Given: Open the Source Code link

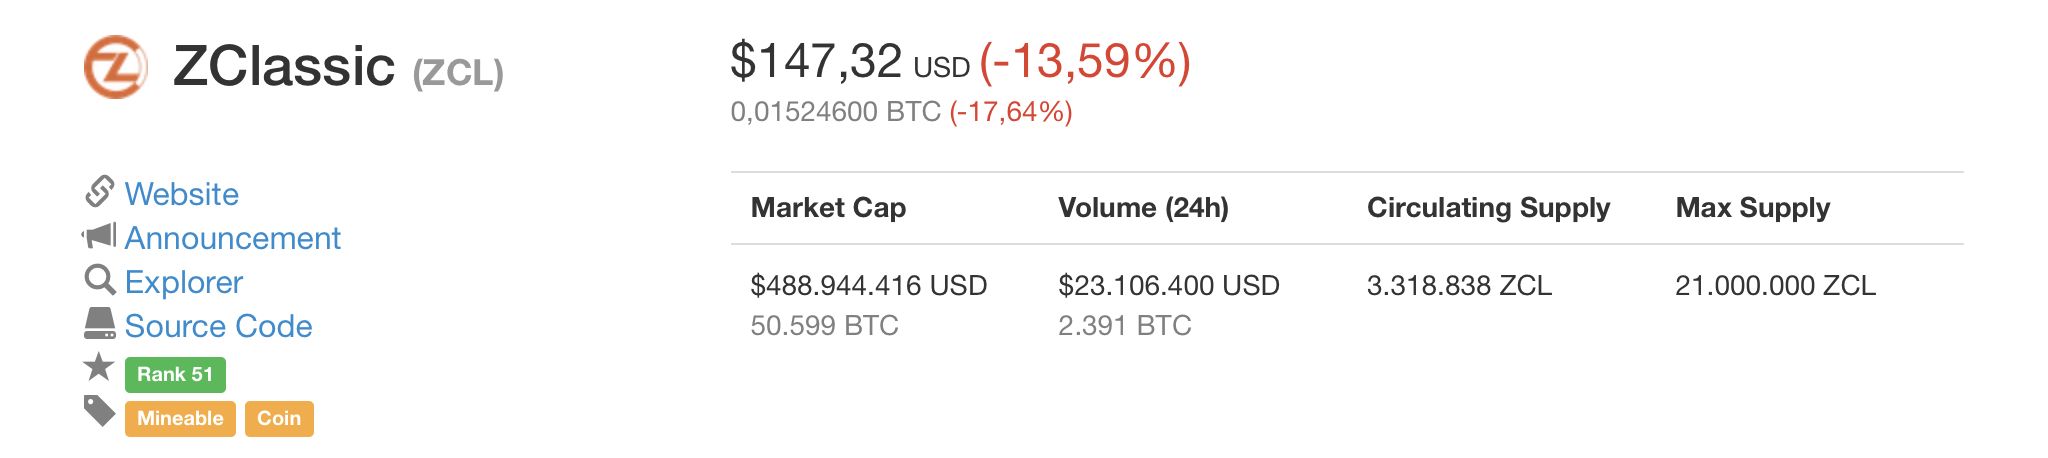Looking at the screenshot, I should [219, 326].
